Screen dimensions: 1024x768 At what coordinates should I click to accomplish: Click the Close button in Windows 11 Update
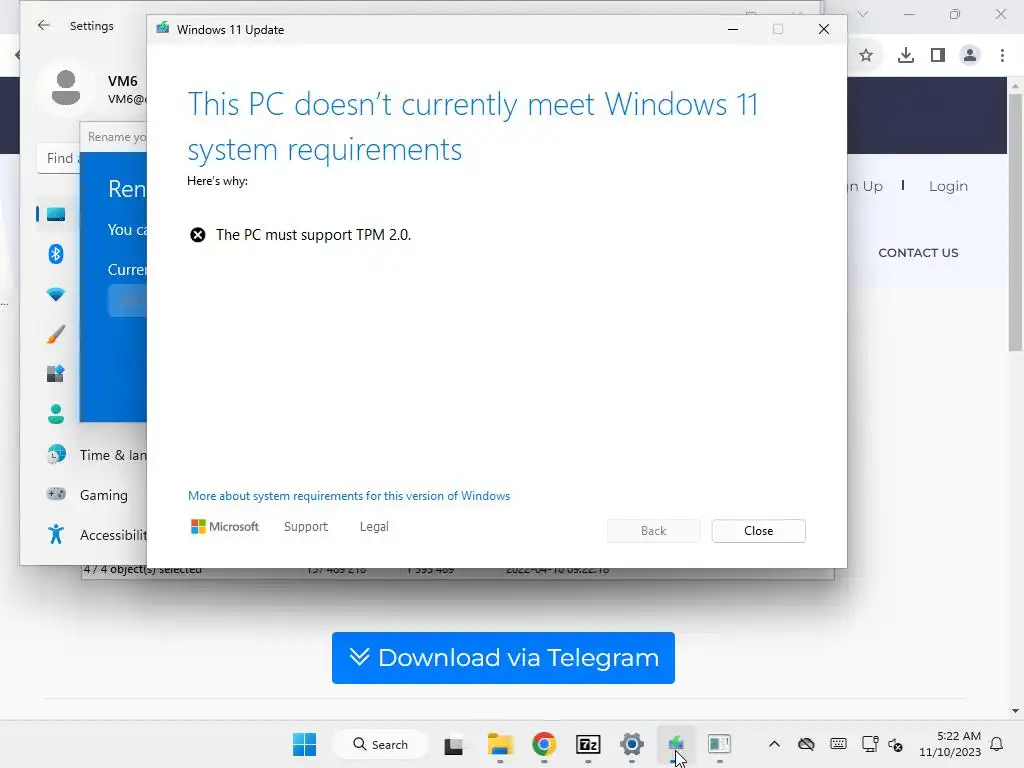coord(758,531)
